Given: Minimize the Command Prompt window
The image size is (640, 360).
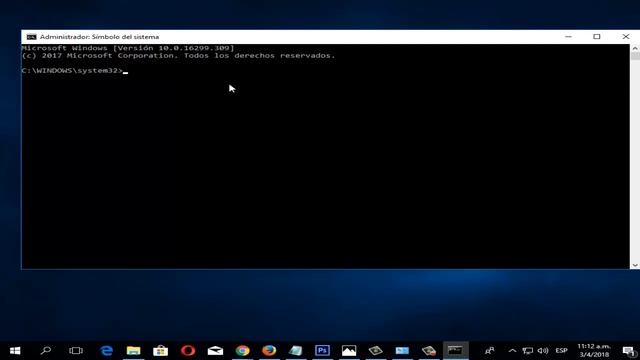Looking at the screenshot, I should [x=568, y=37].
